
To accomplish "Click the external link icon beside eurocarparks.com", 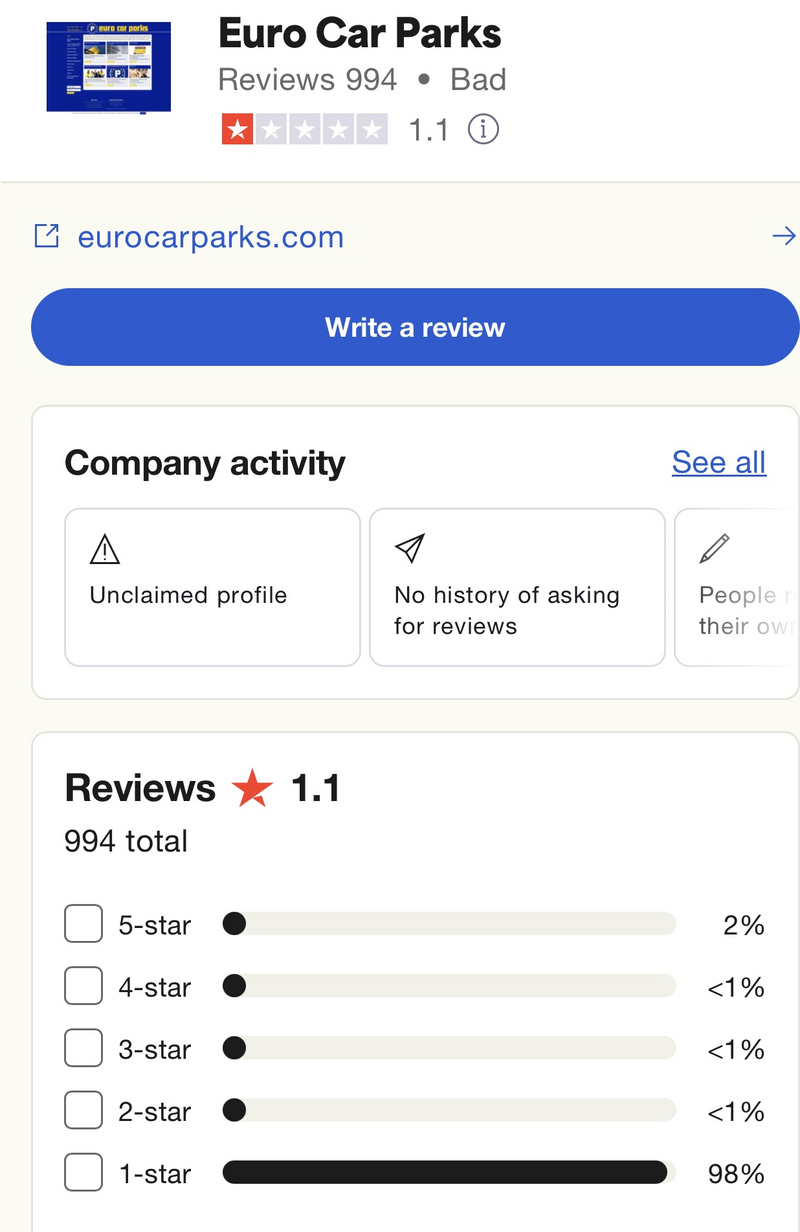I will tap(46, 236).
